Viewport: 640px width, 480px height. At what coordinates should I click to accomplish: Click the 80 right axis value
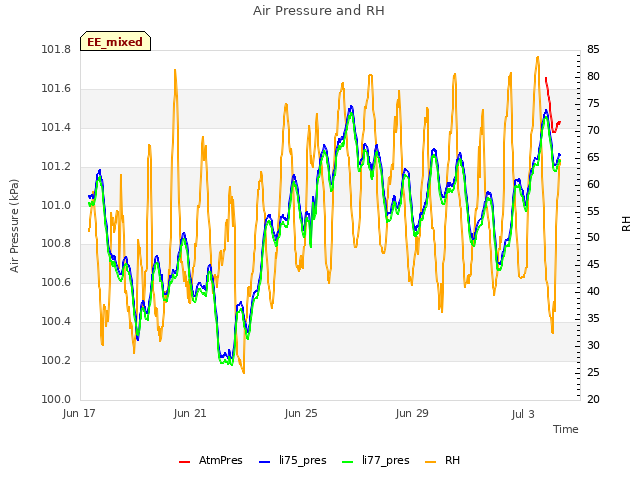click(593, 76)
